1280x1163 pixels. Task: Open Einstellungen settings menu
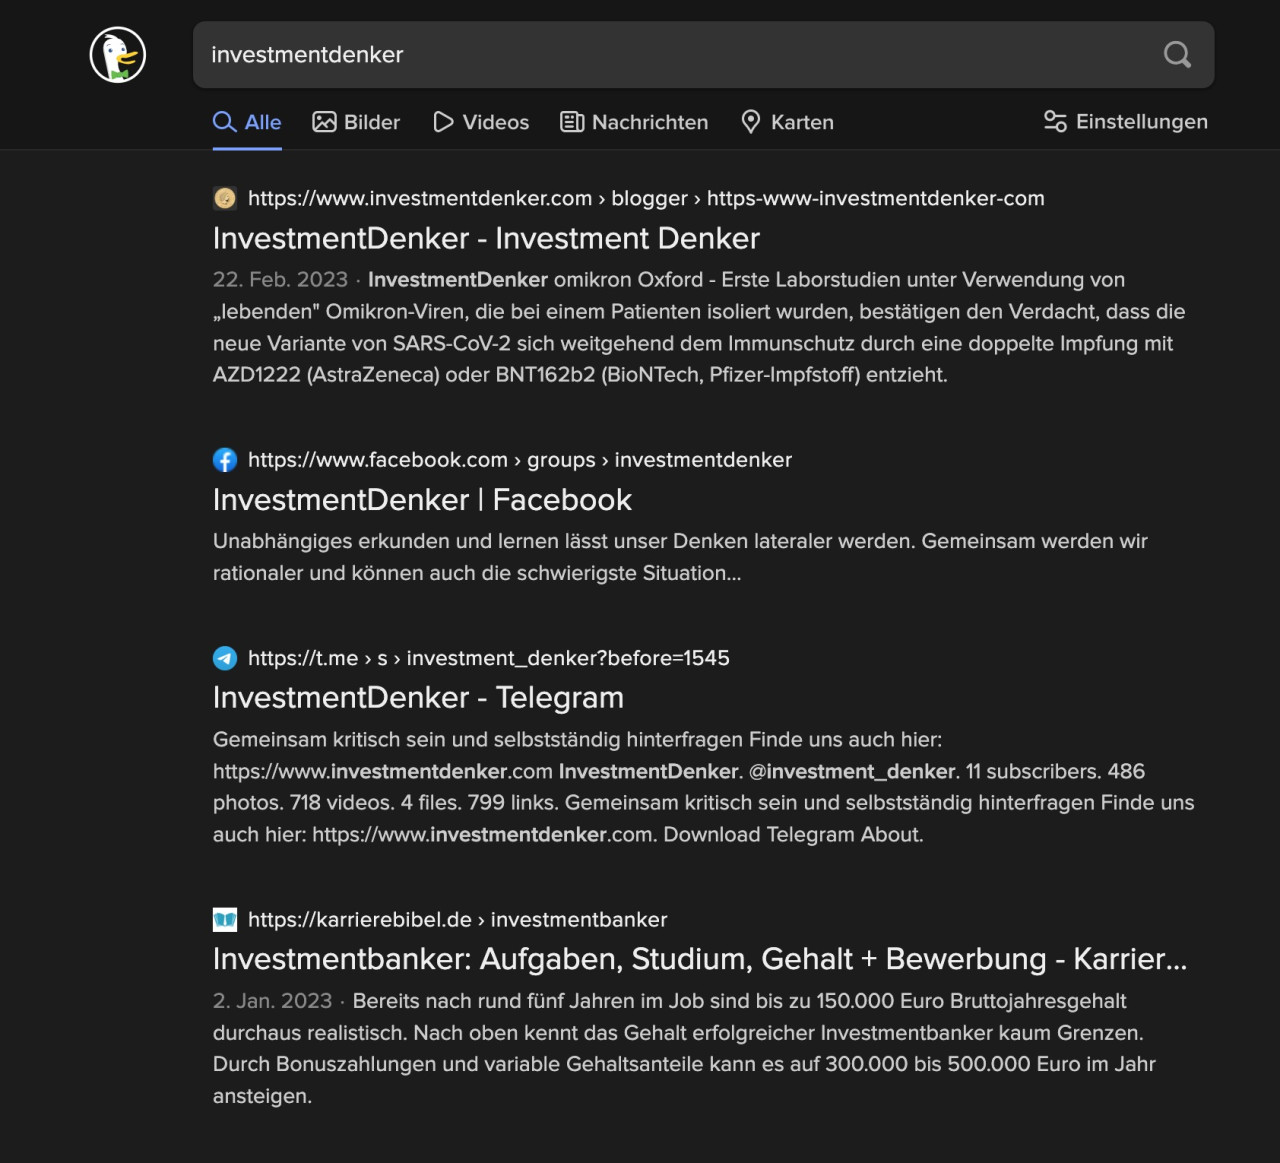1125,122
